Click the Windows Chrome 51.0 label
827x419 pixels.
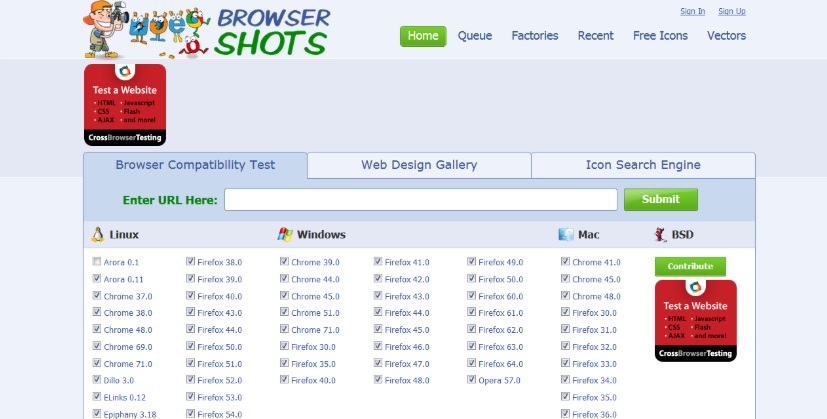point(315,313)
